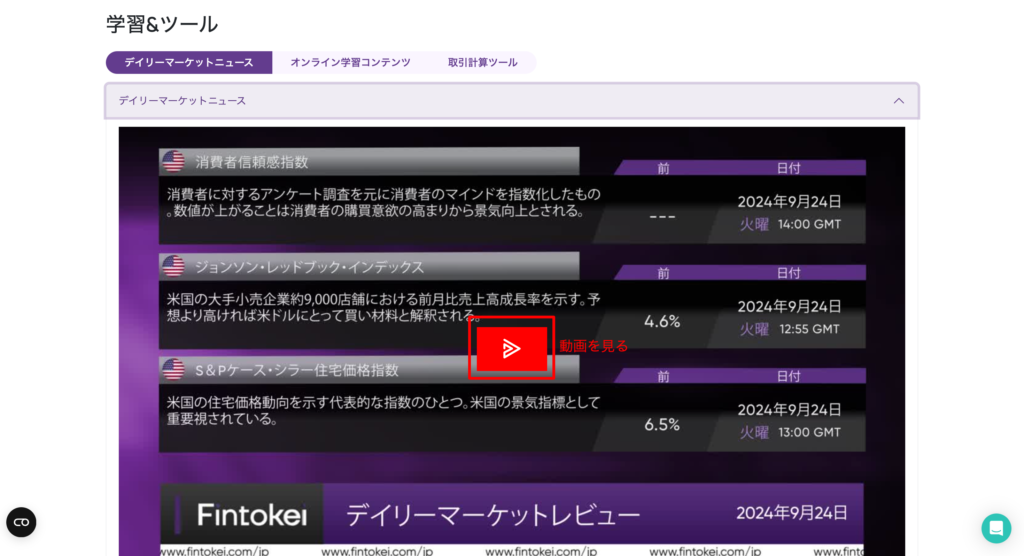Switch to デイリーマーケットニュース tab
The image size is (1024, 556).
pos(189,63)
